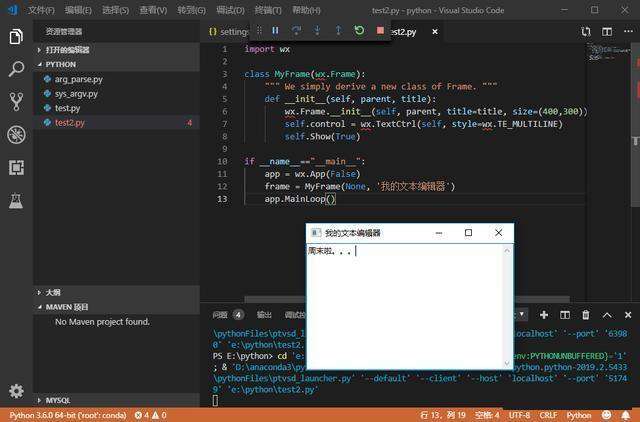The width and height of the screenshot is (640, 422).
Task: Open test.py in explorer
Action: tap(117, 108)
